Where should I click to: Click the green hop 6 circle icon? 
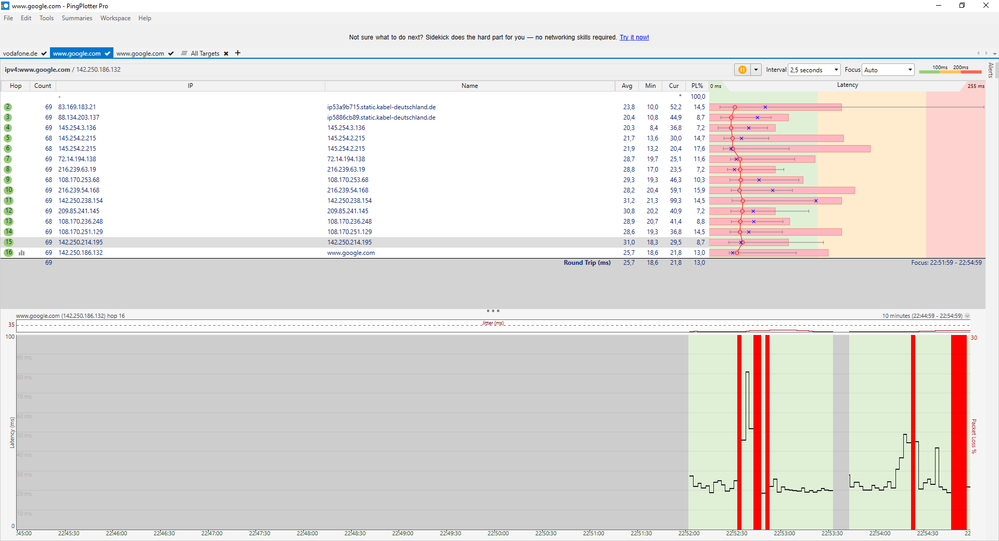coord(8,148)
